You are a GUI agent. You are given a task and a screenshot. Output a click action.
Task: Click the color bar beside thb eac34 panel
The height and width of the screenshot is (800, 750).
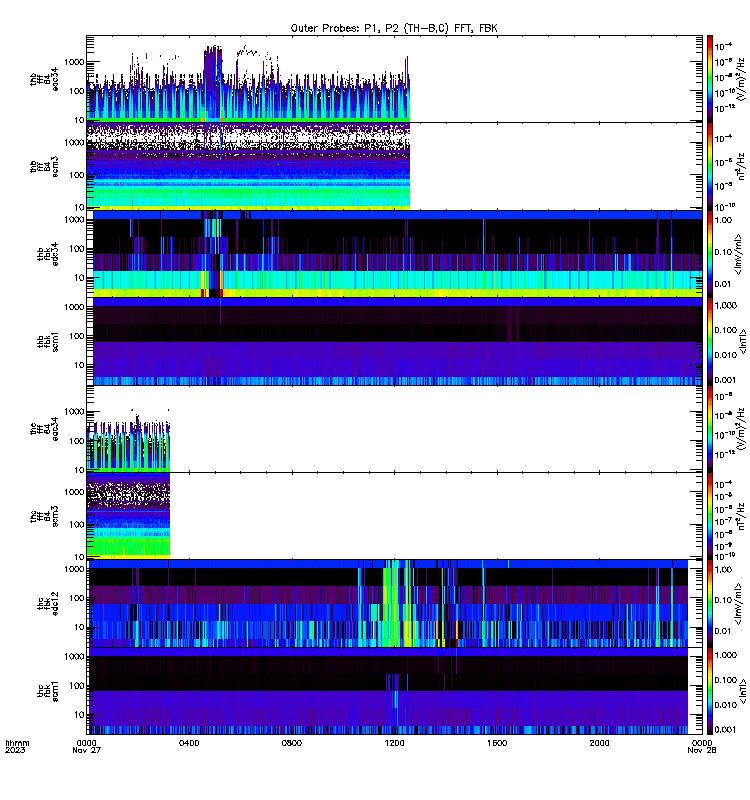tap(710, 79)
